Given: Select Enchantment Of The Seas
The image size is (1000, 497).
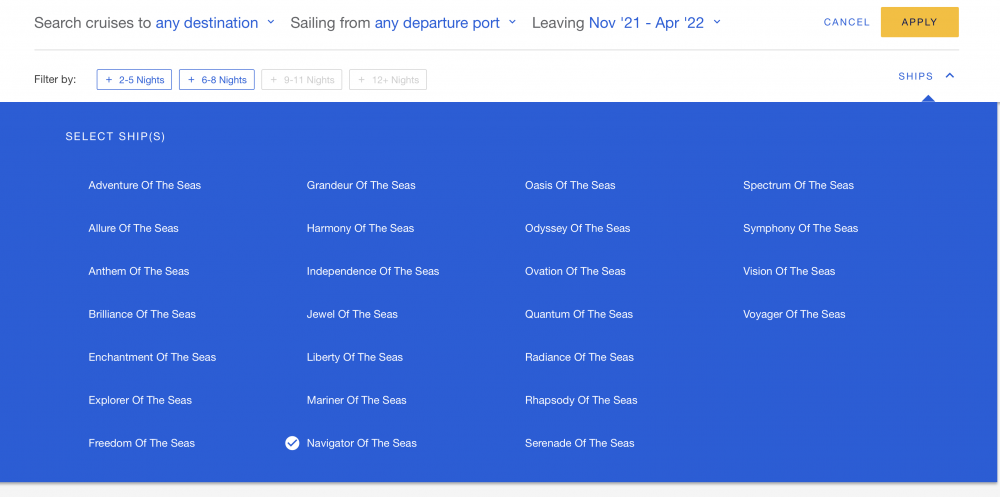Looking at the screenshot, I should coord(152,357).
